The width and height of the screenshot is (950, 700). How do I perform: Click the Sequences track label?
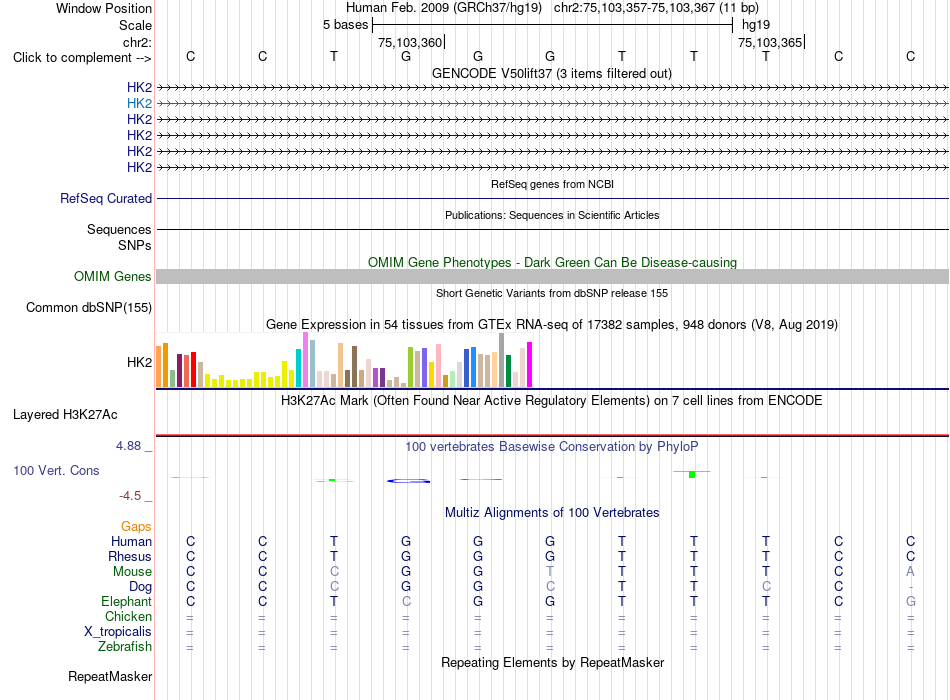[119, 229]
